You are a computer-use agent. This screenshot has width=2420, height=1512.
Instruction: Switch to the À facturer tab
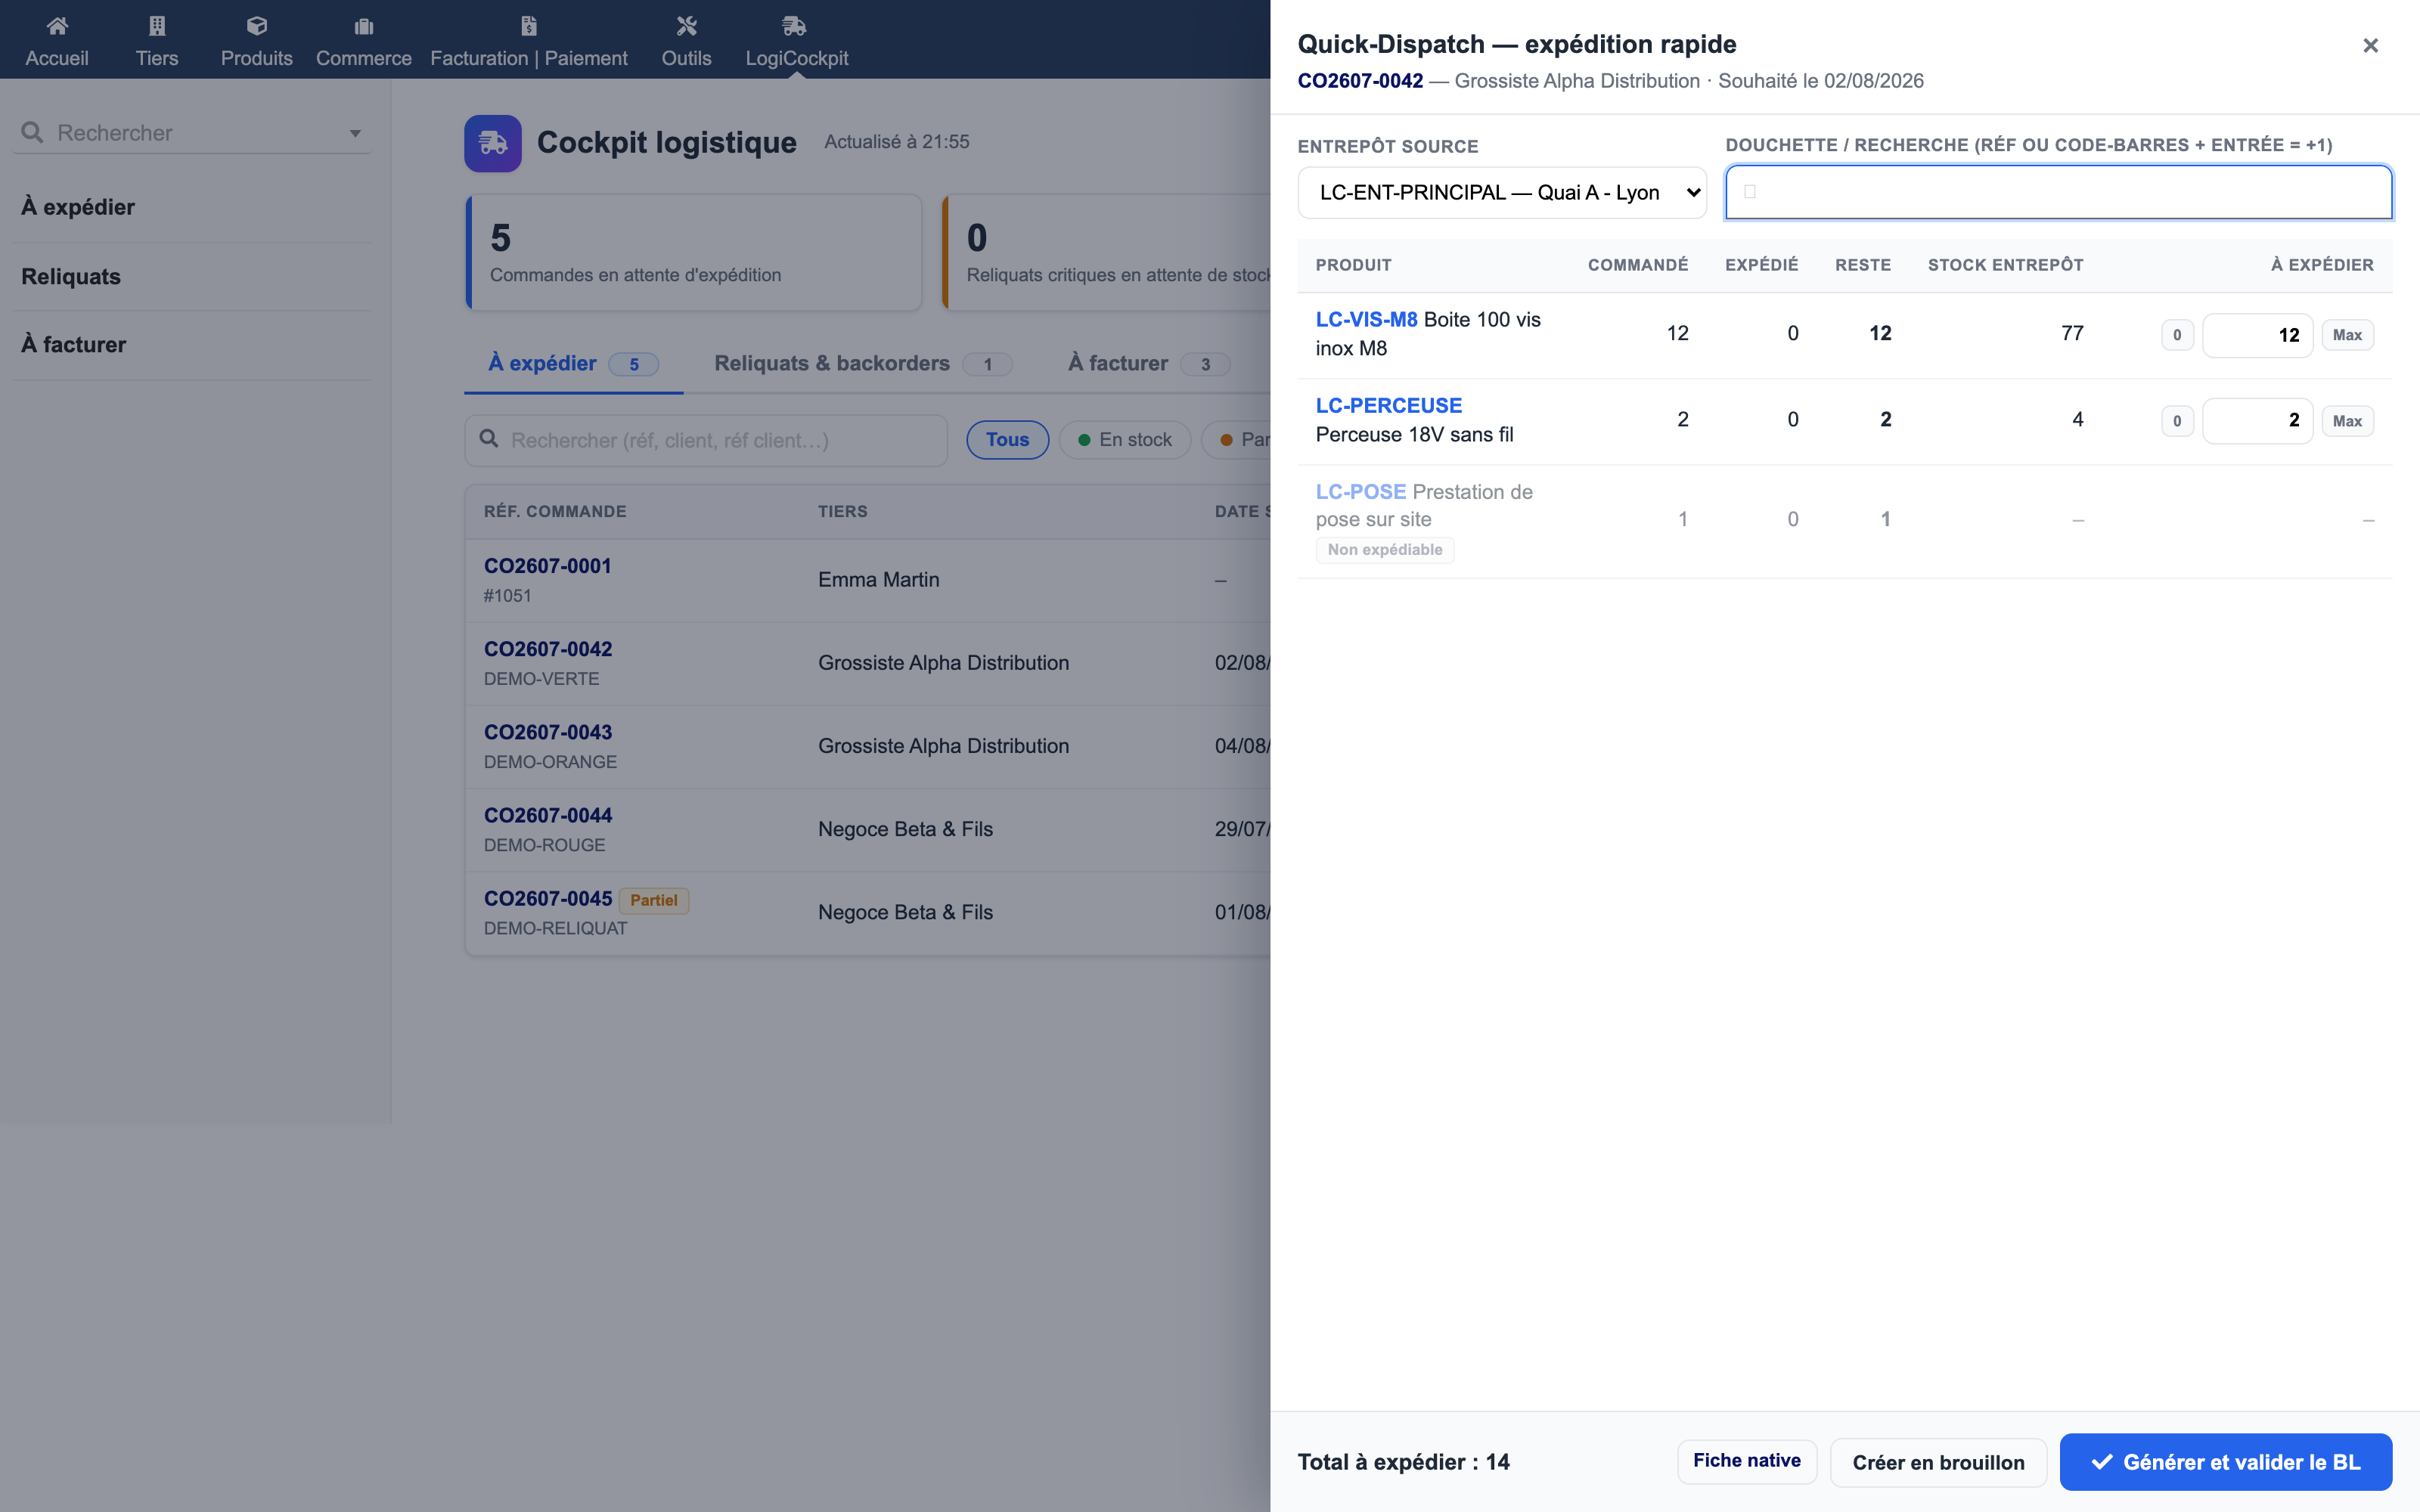pos(1148,364)
